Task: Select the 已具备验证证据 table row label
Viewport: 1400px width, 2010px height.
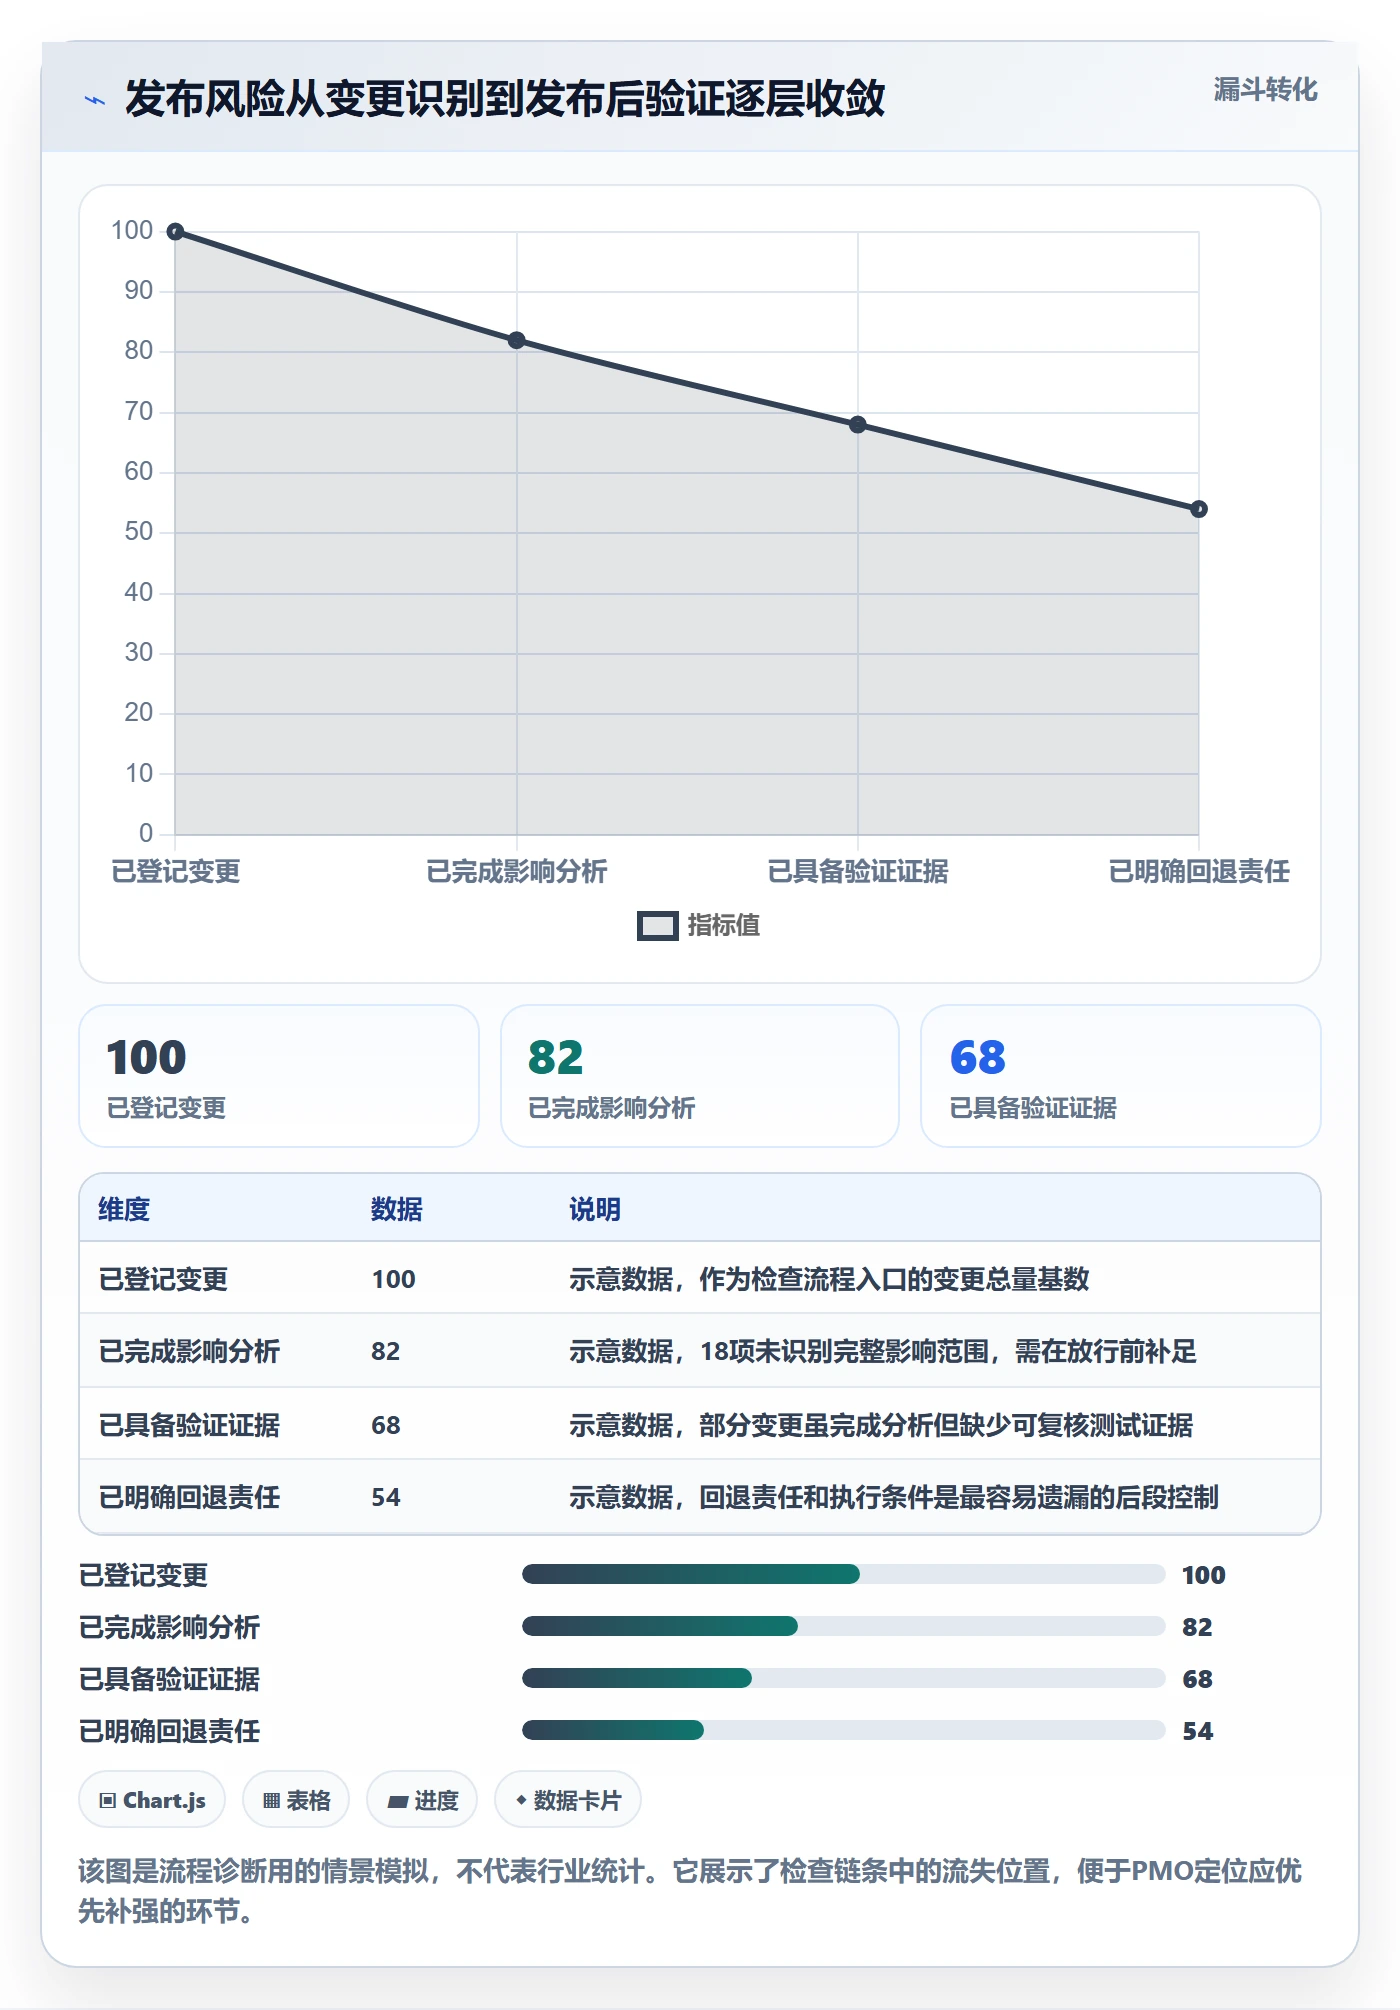Action: (189, 1425)
